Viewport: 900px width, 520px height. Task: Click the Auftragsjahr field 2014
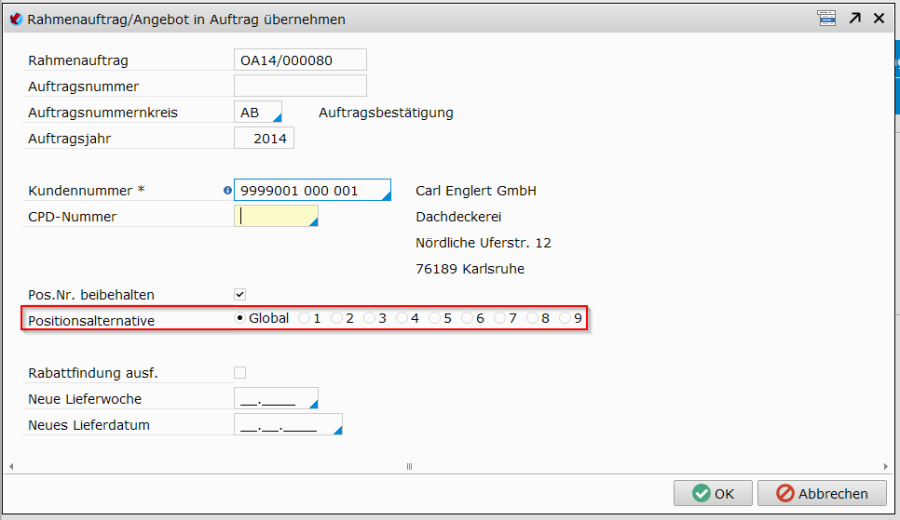[x=264, y=138]
